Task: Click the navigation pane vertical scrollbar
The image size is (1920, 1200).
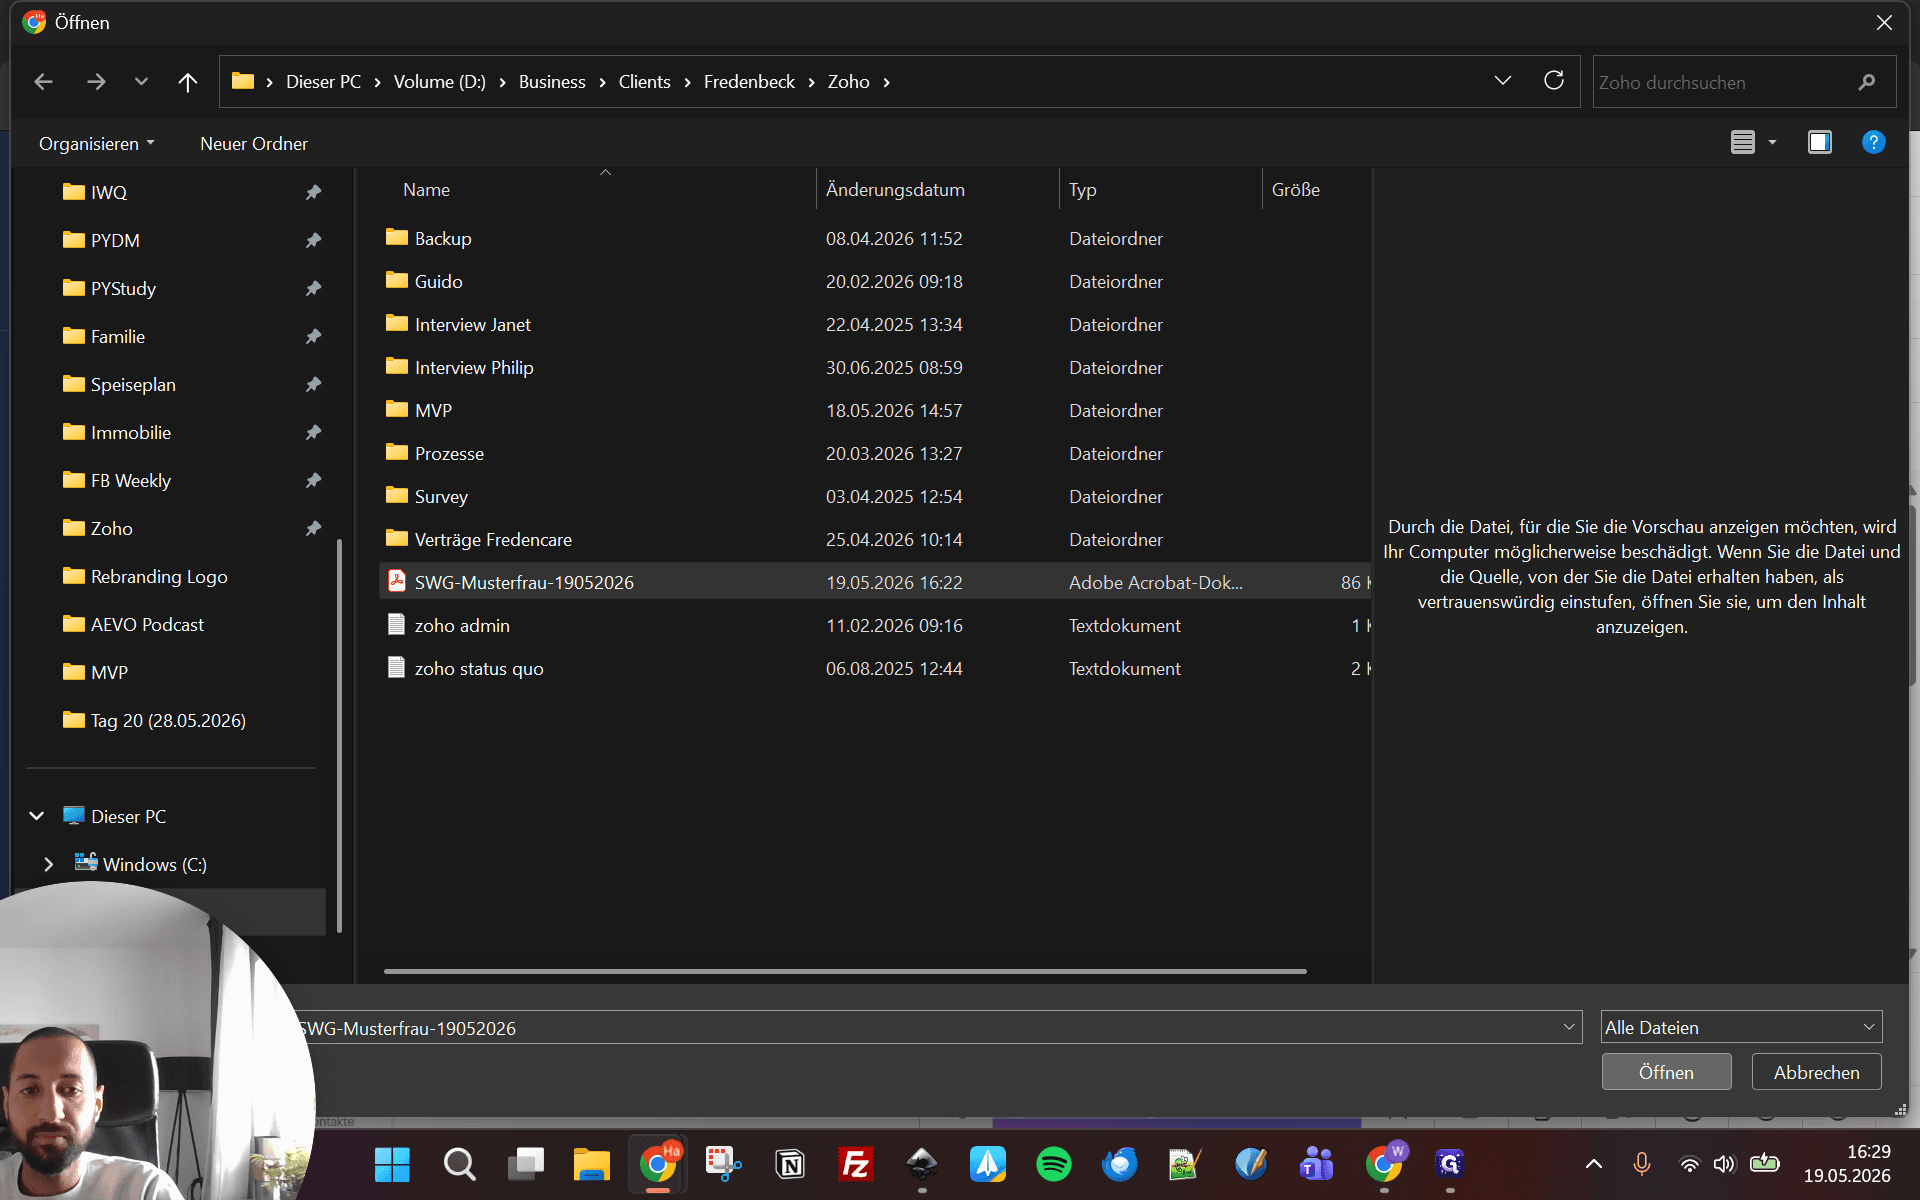Action: point(340,735)
